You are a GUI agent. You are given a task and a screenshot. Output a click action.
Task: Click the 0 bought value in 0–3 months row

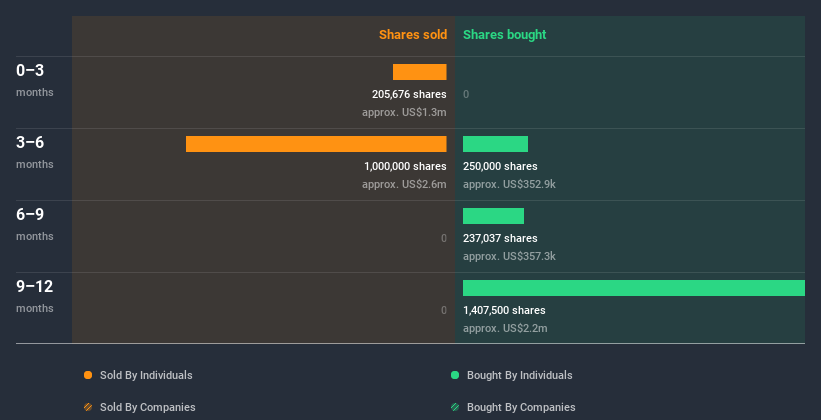(x=466, y=95)
